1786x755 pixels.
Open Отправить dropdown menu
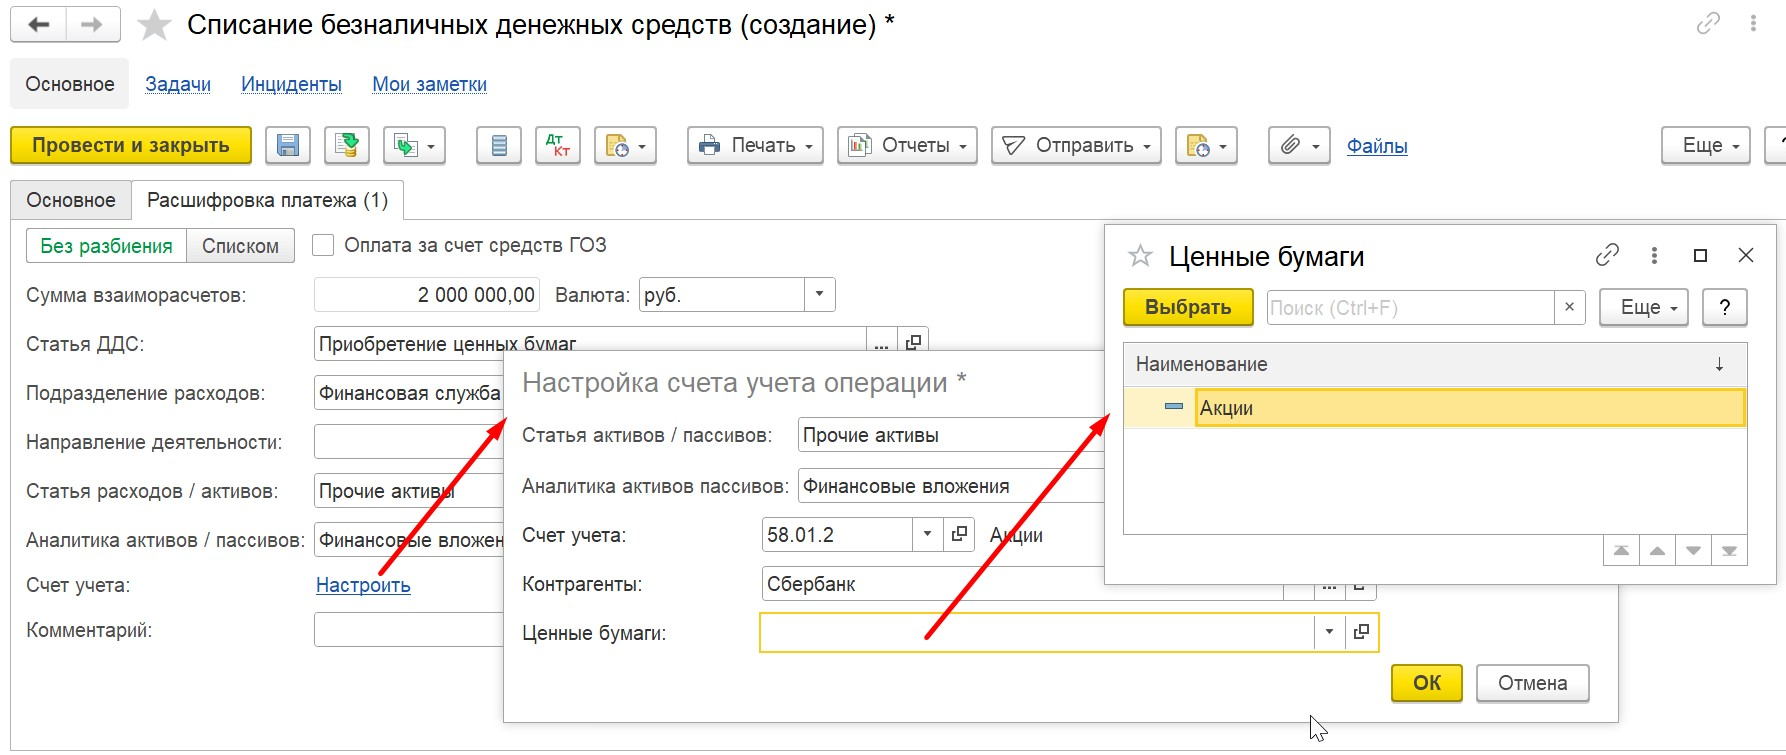[1076, 146]
